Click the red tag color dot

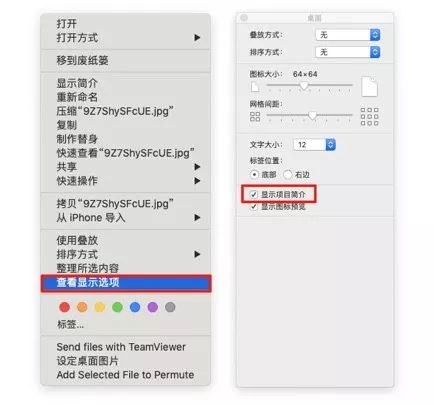(64, 307)
